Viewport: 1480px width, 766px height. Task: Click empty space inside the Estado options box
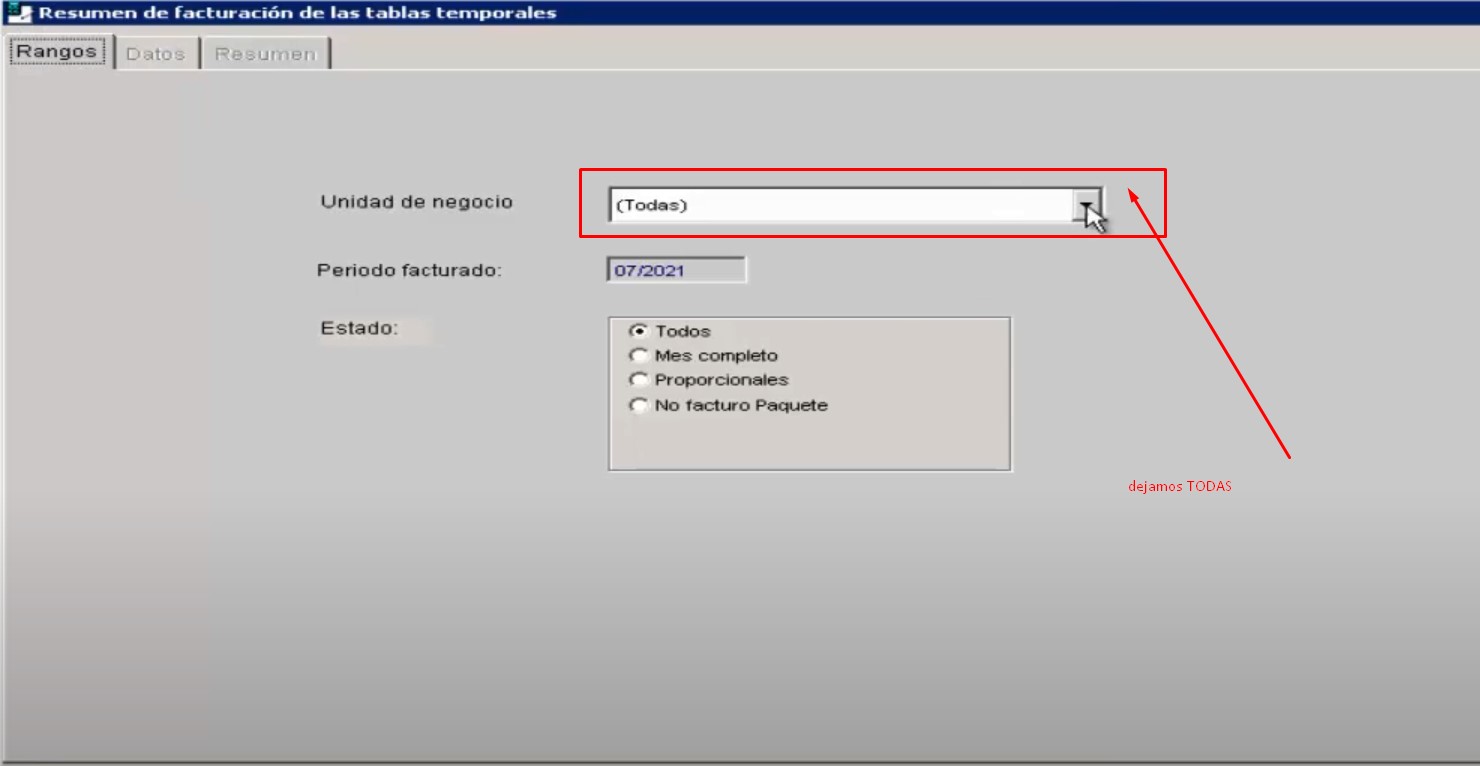click(x=900, y=440)
